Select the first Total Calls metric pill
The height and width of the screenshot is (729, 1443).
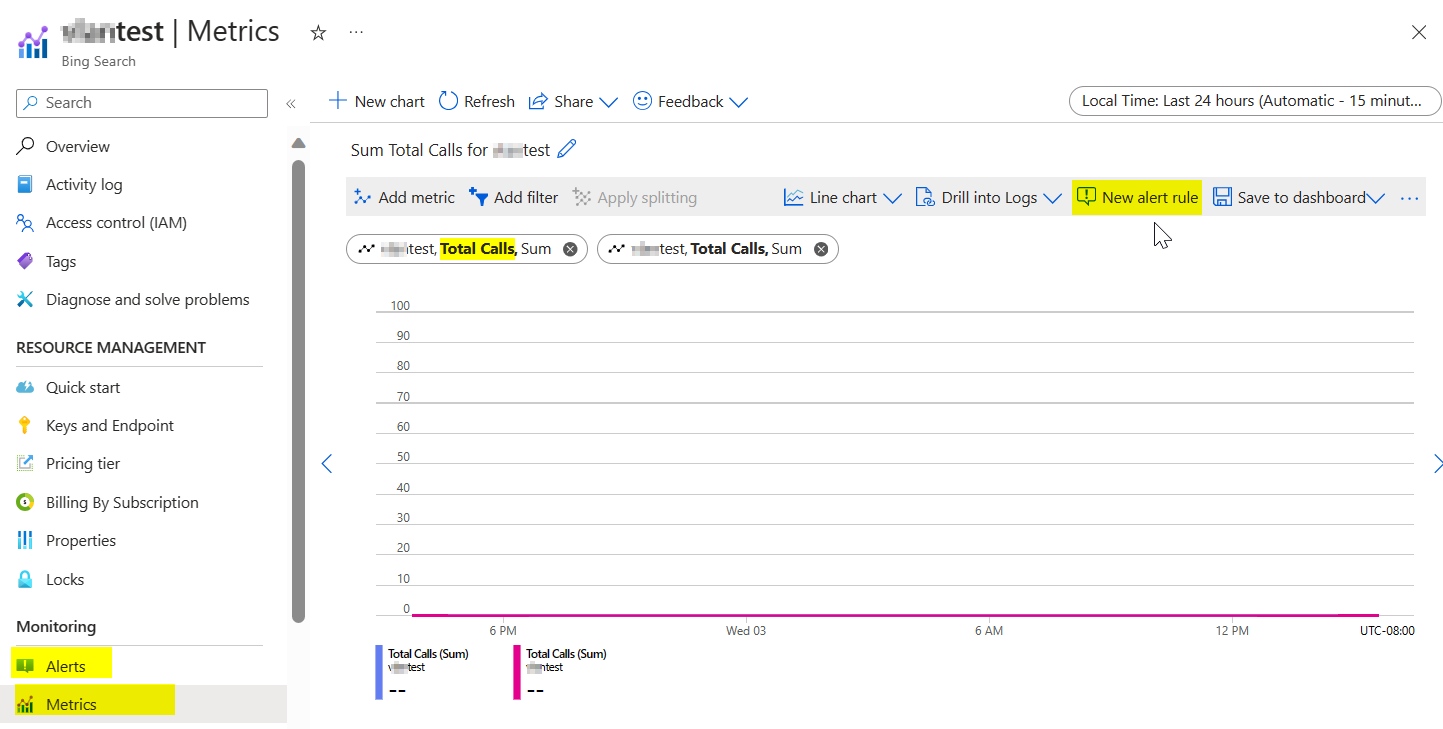pos(467,249)
